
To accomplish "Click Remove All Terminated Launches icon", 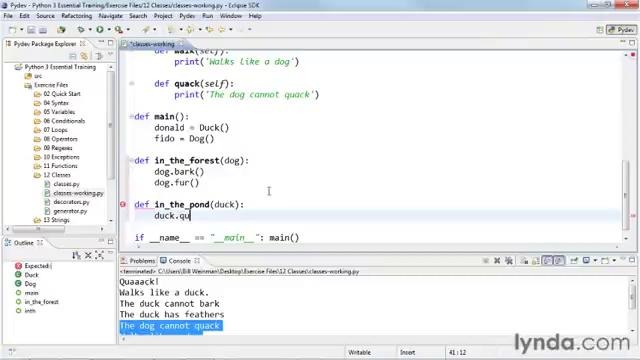I will click(x=509, y=260).
